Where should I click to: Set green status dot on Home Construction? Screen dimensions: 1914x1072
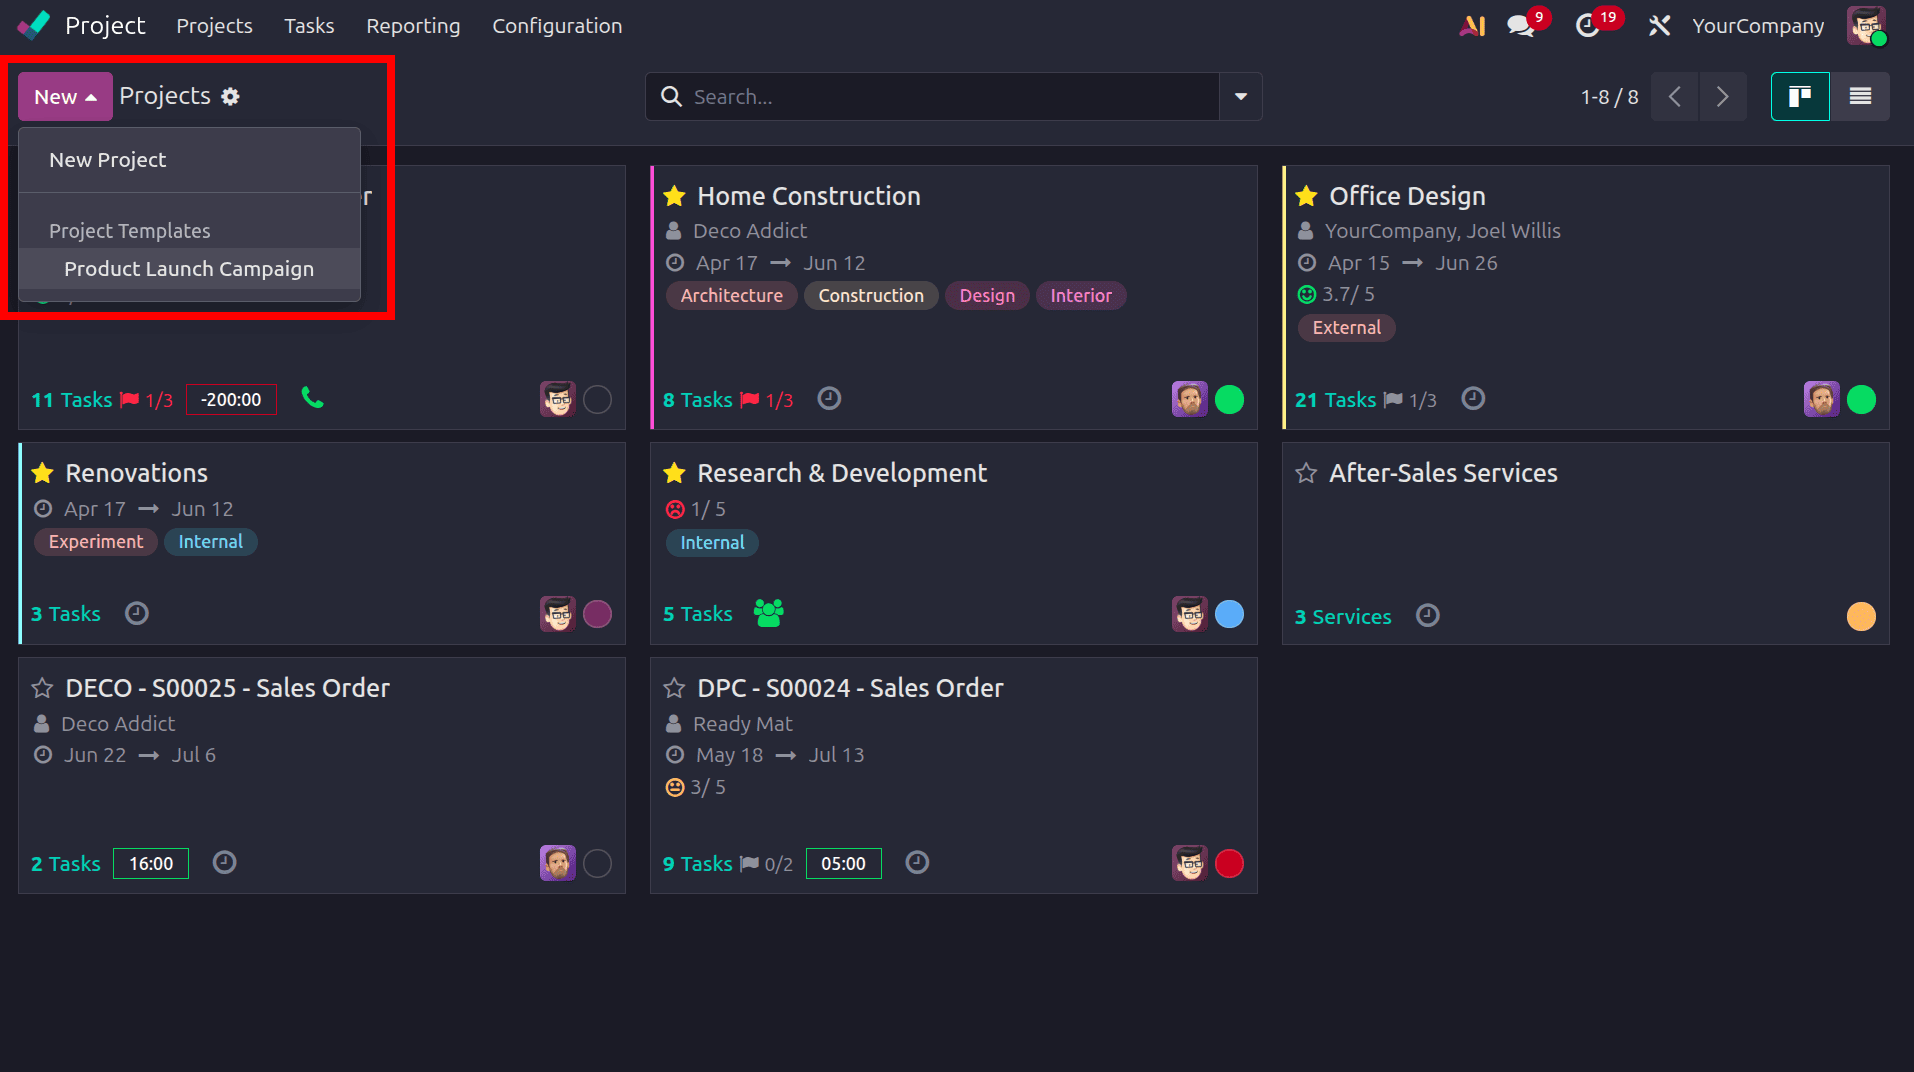point(1229,399)
